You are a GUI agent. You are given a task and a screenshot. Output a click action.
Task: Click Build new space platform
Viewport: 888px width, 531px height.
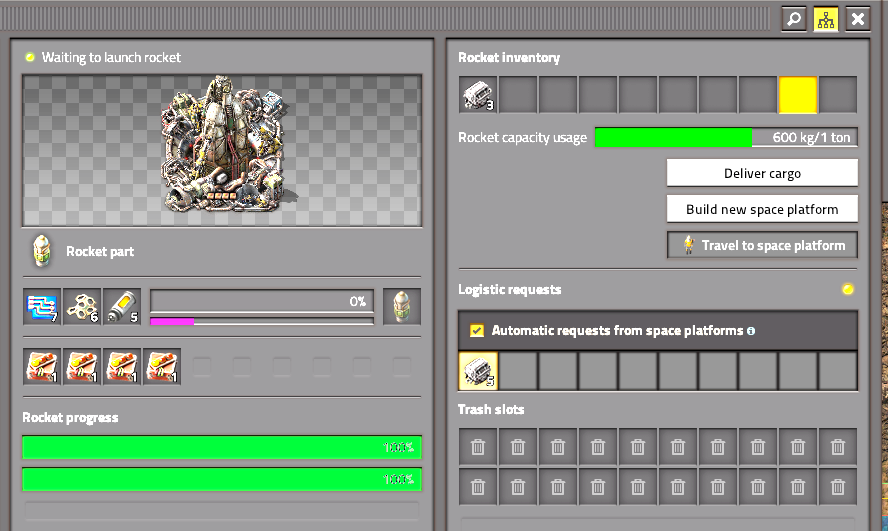762,209
